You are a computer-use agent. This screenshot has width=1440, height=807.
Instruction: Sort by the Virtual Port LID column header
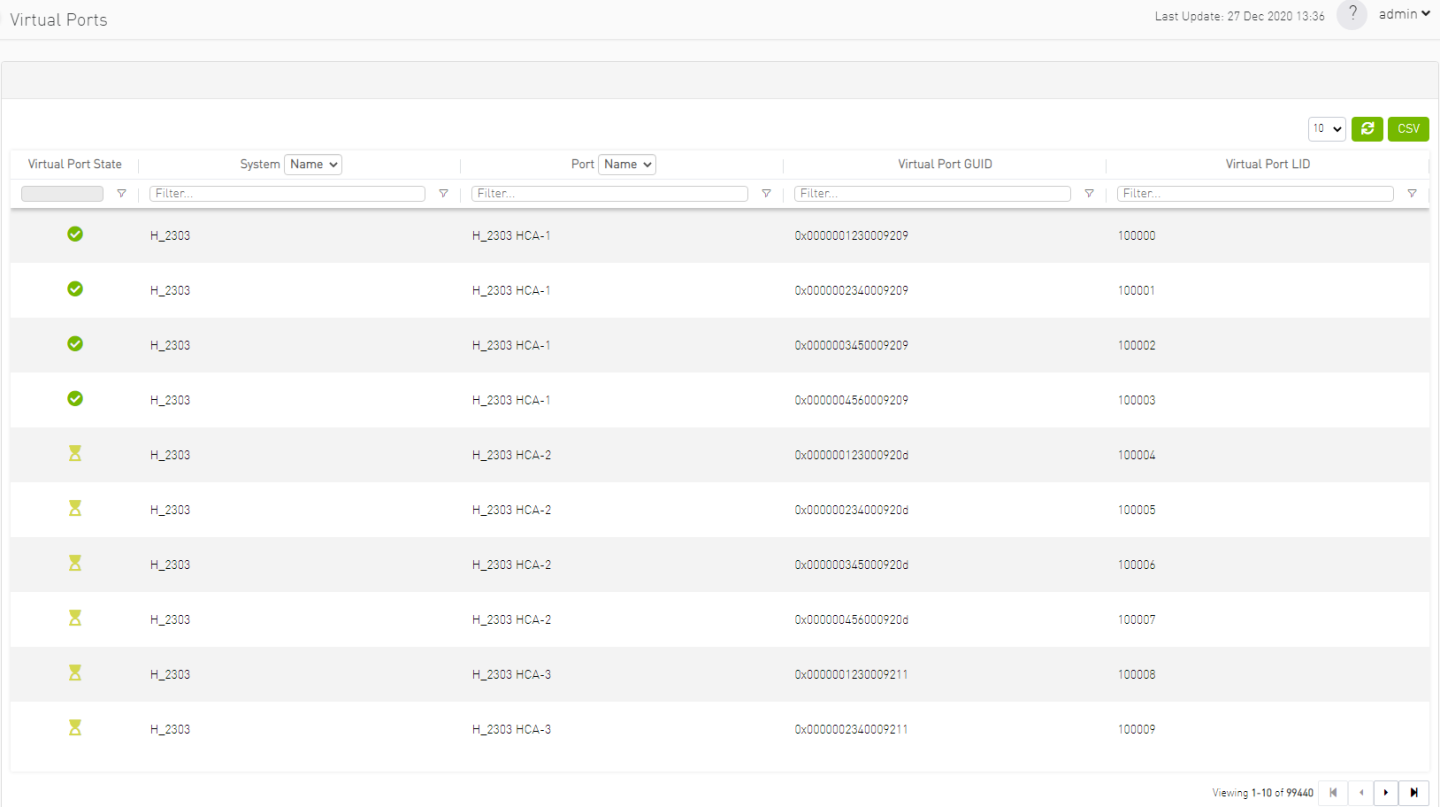(x=1267, y=164)
